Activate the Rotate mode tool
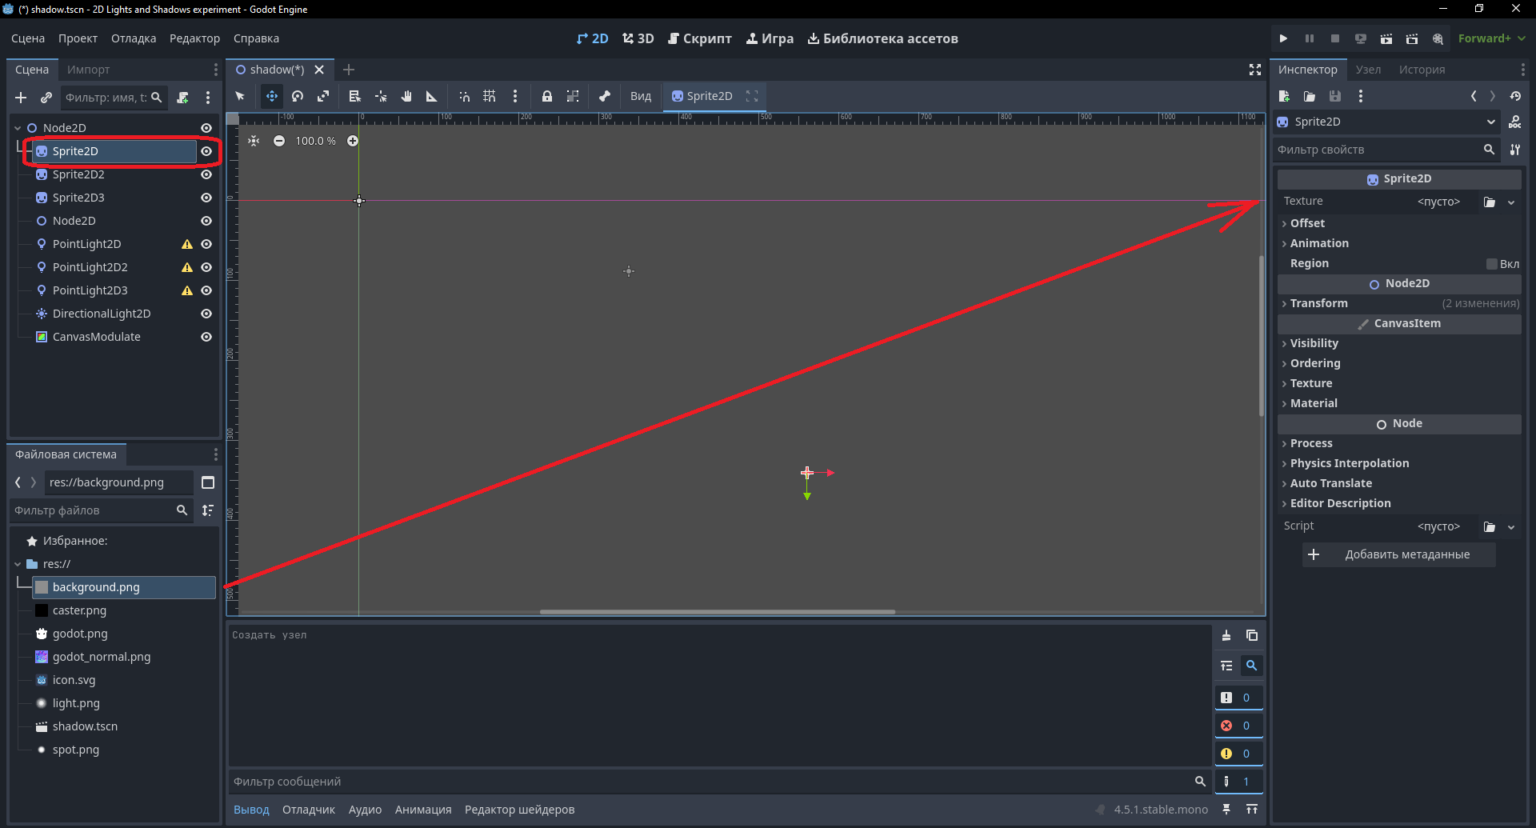 click(x=297, y=96)
